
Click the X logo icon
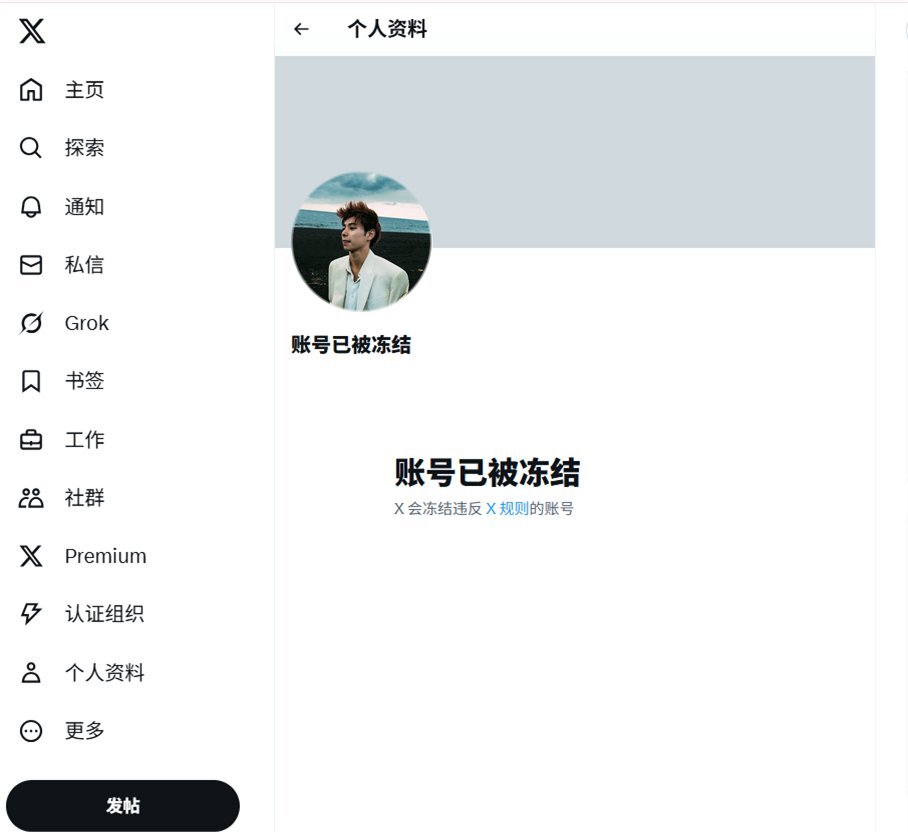click(32, 31)
